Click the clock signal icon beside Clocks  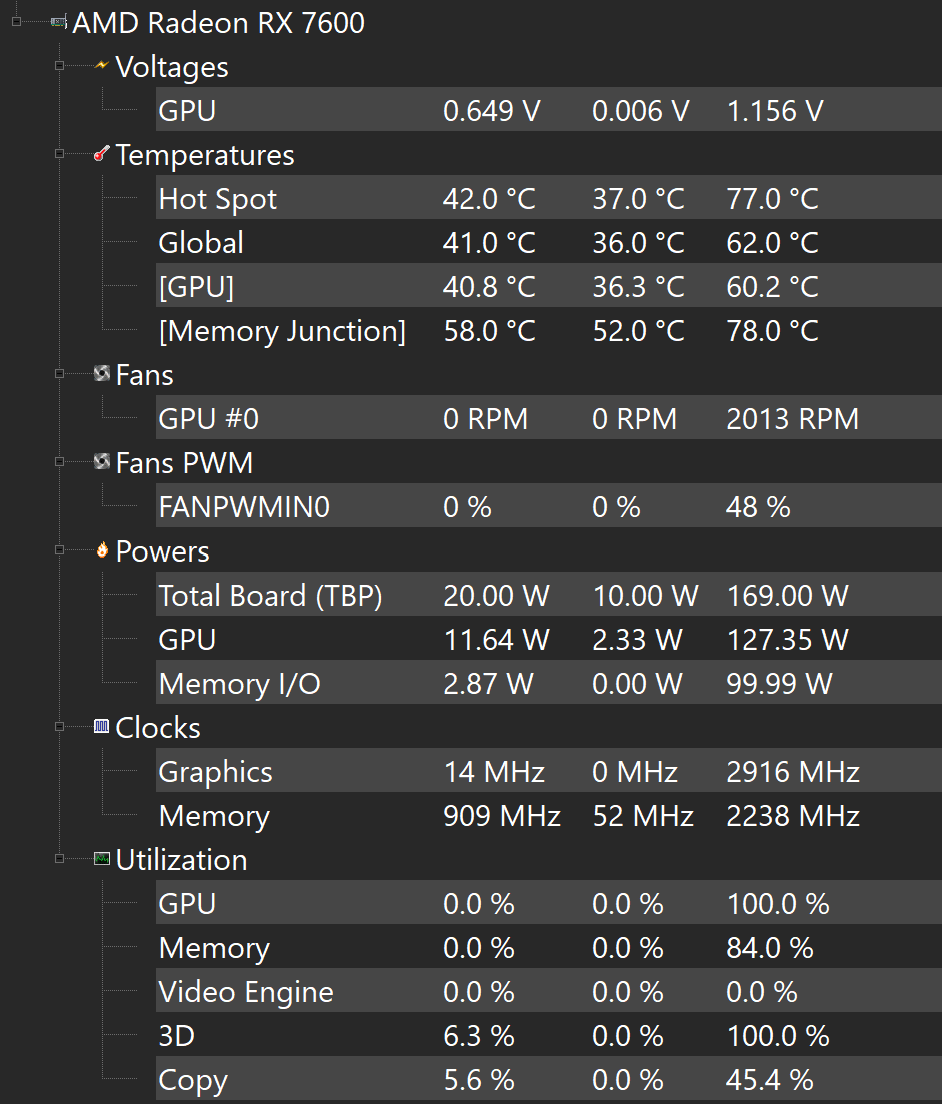(x=101, y=727)
